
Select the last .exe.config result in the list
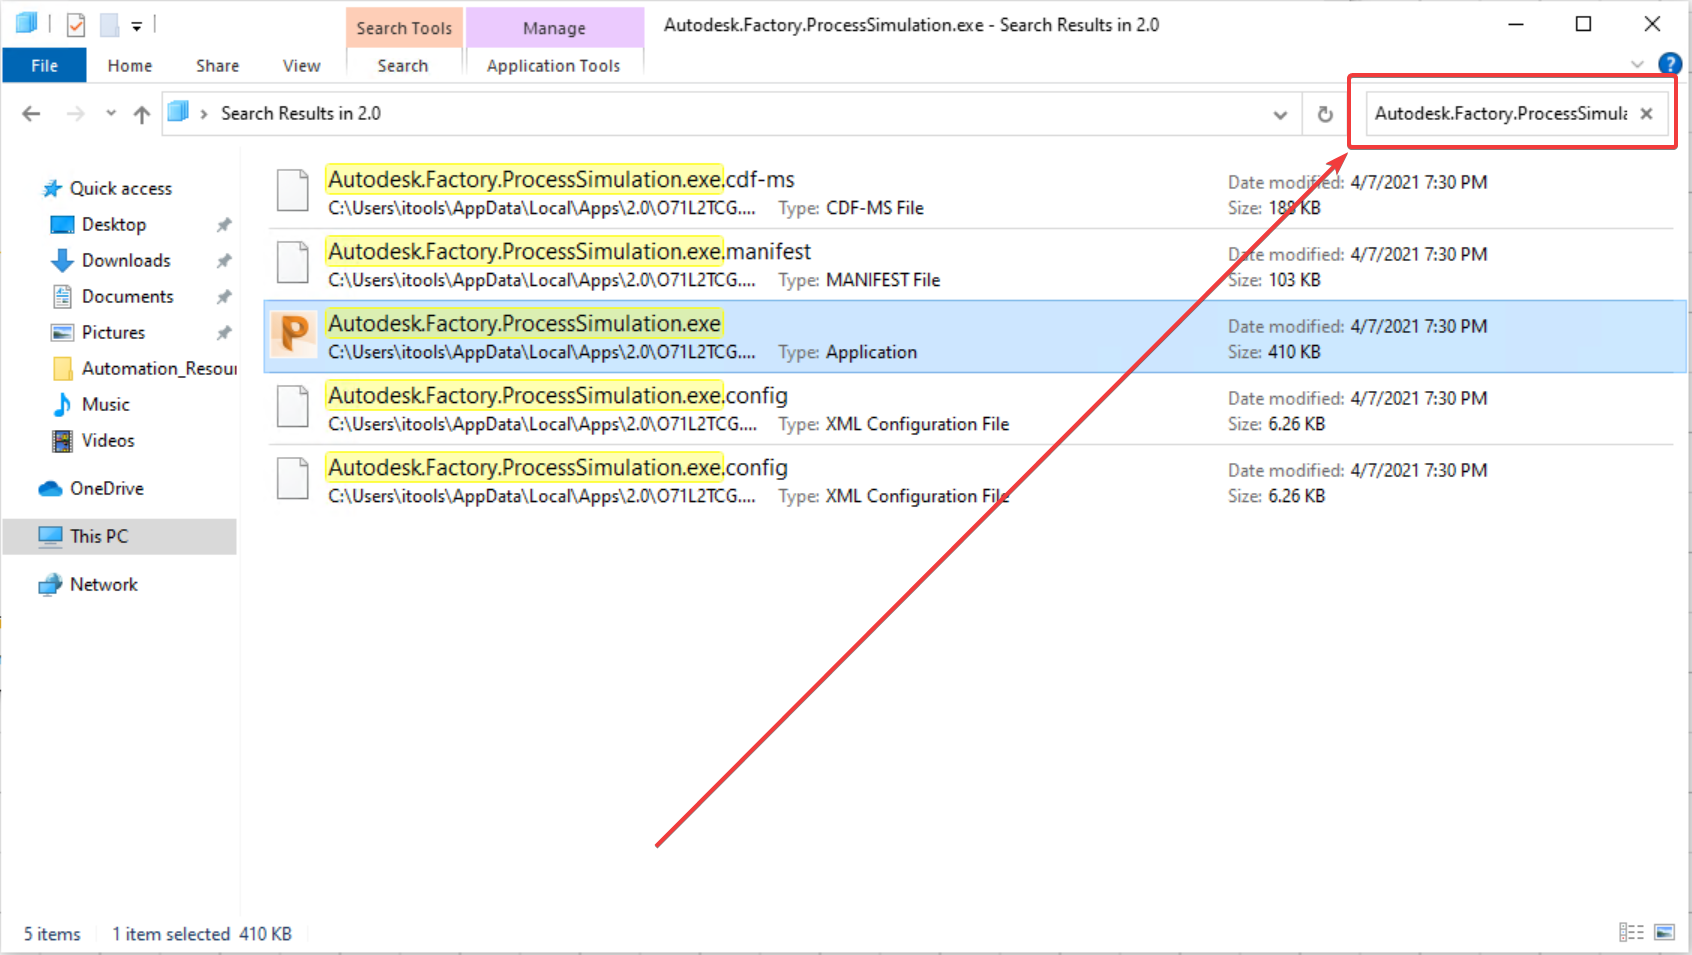tap(974, 481)
